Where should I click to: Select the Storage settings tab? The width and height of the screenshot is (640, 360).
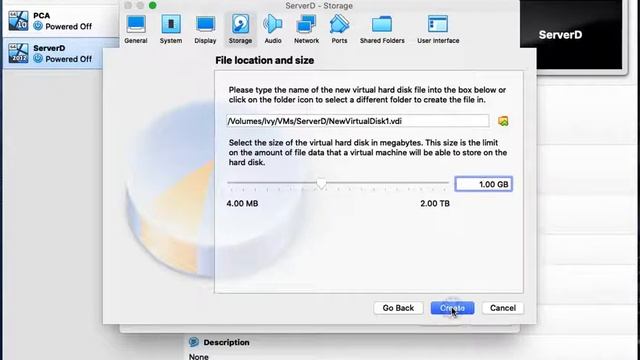[x=240, y=29]
